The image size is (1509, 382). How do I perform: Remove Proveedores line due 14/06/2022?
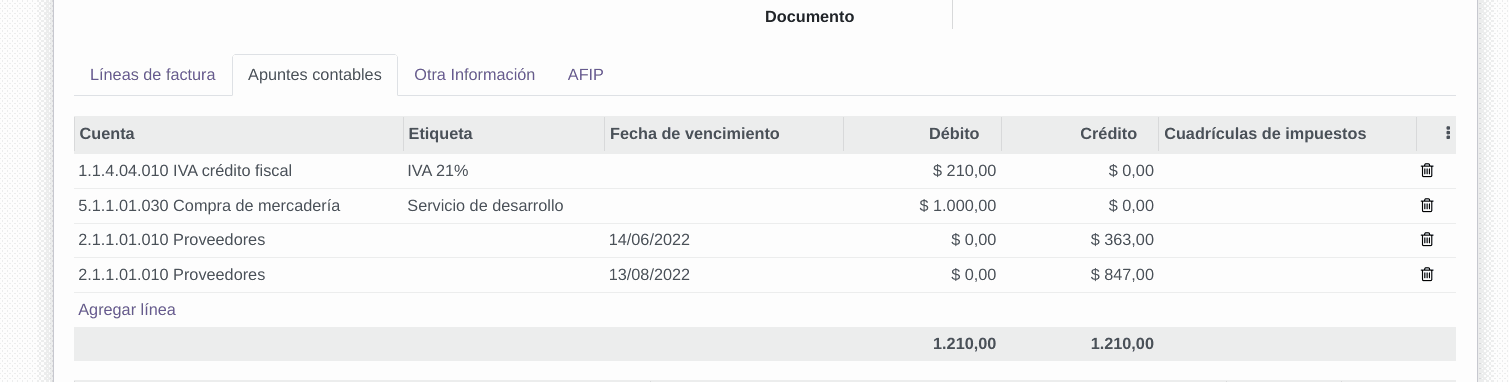[x=1427, y=240]
